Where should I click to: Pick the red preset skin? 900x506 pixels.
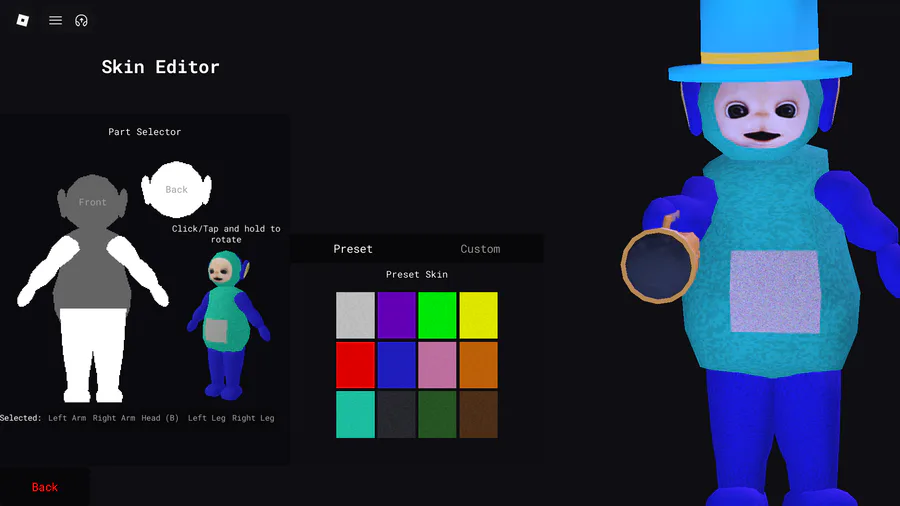(355, 365)
